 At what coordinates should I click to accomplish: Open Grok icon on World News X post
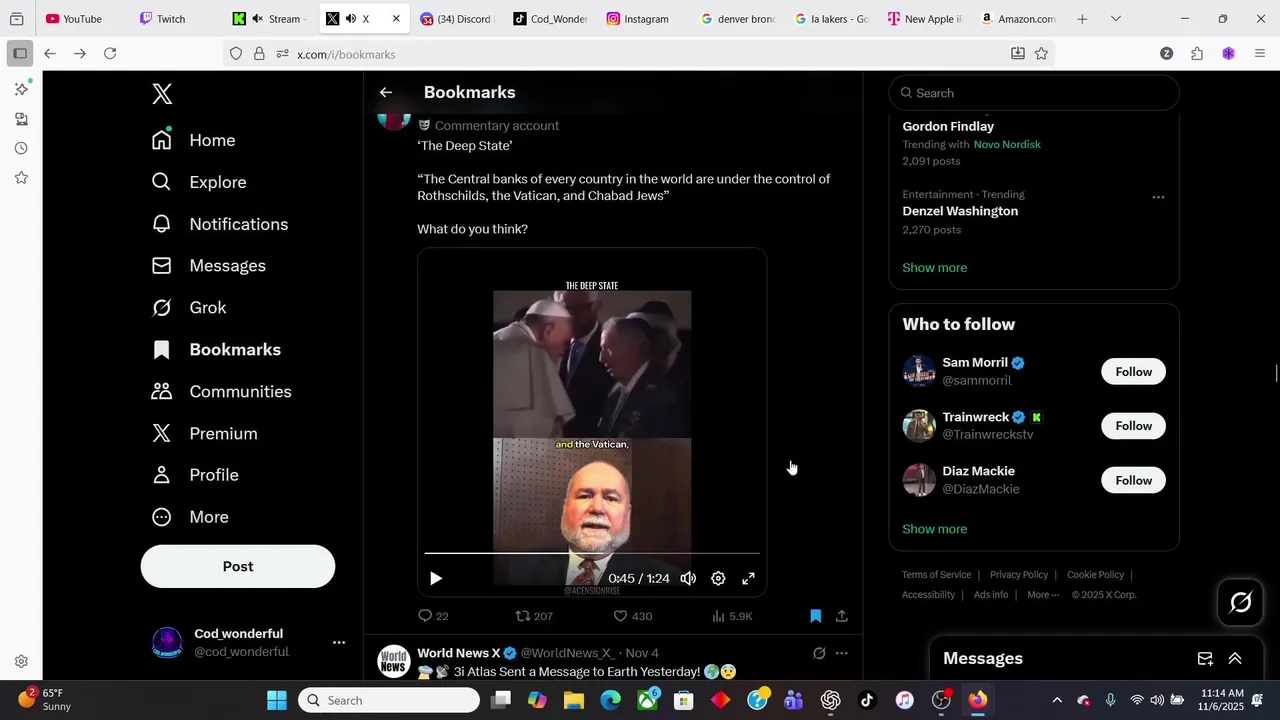click(819, 653)
